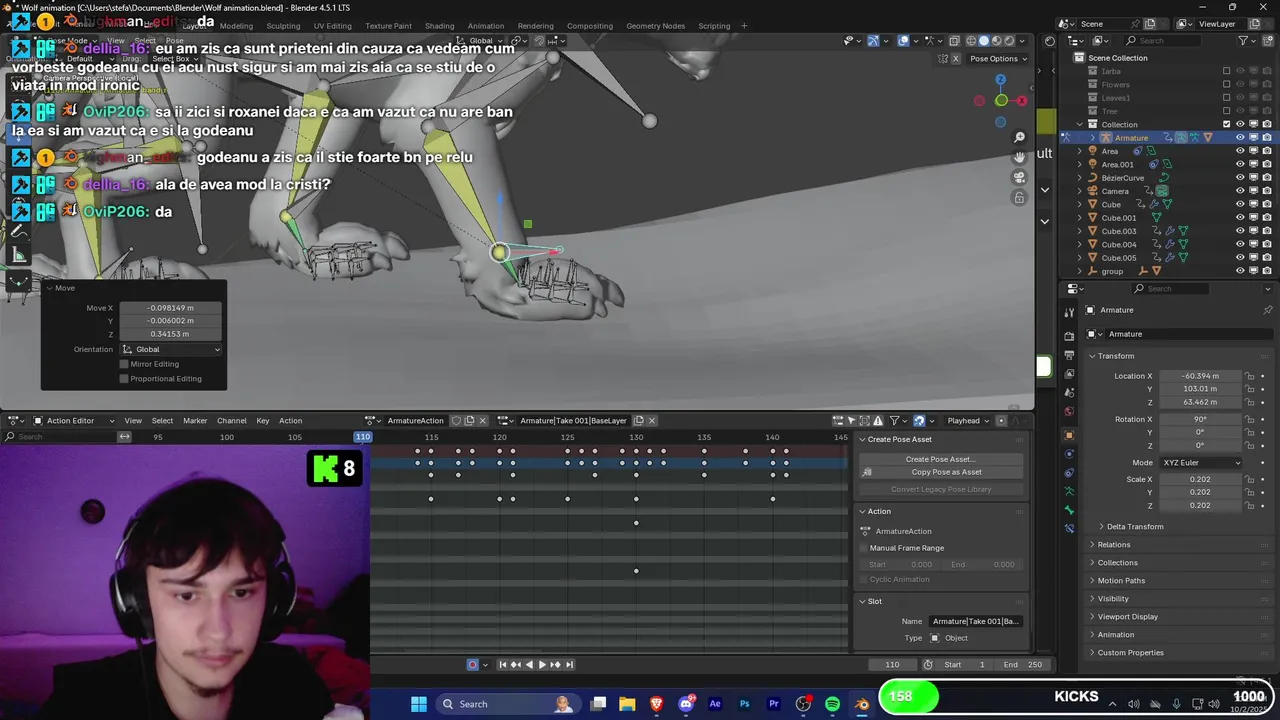
Task: Expand Delta Transform panel
Action: (1134, 527)
